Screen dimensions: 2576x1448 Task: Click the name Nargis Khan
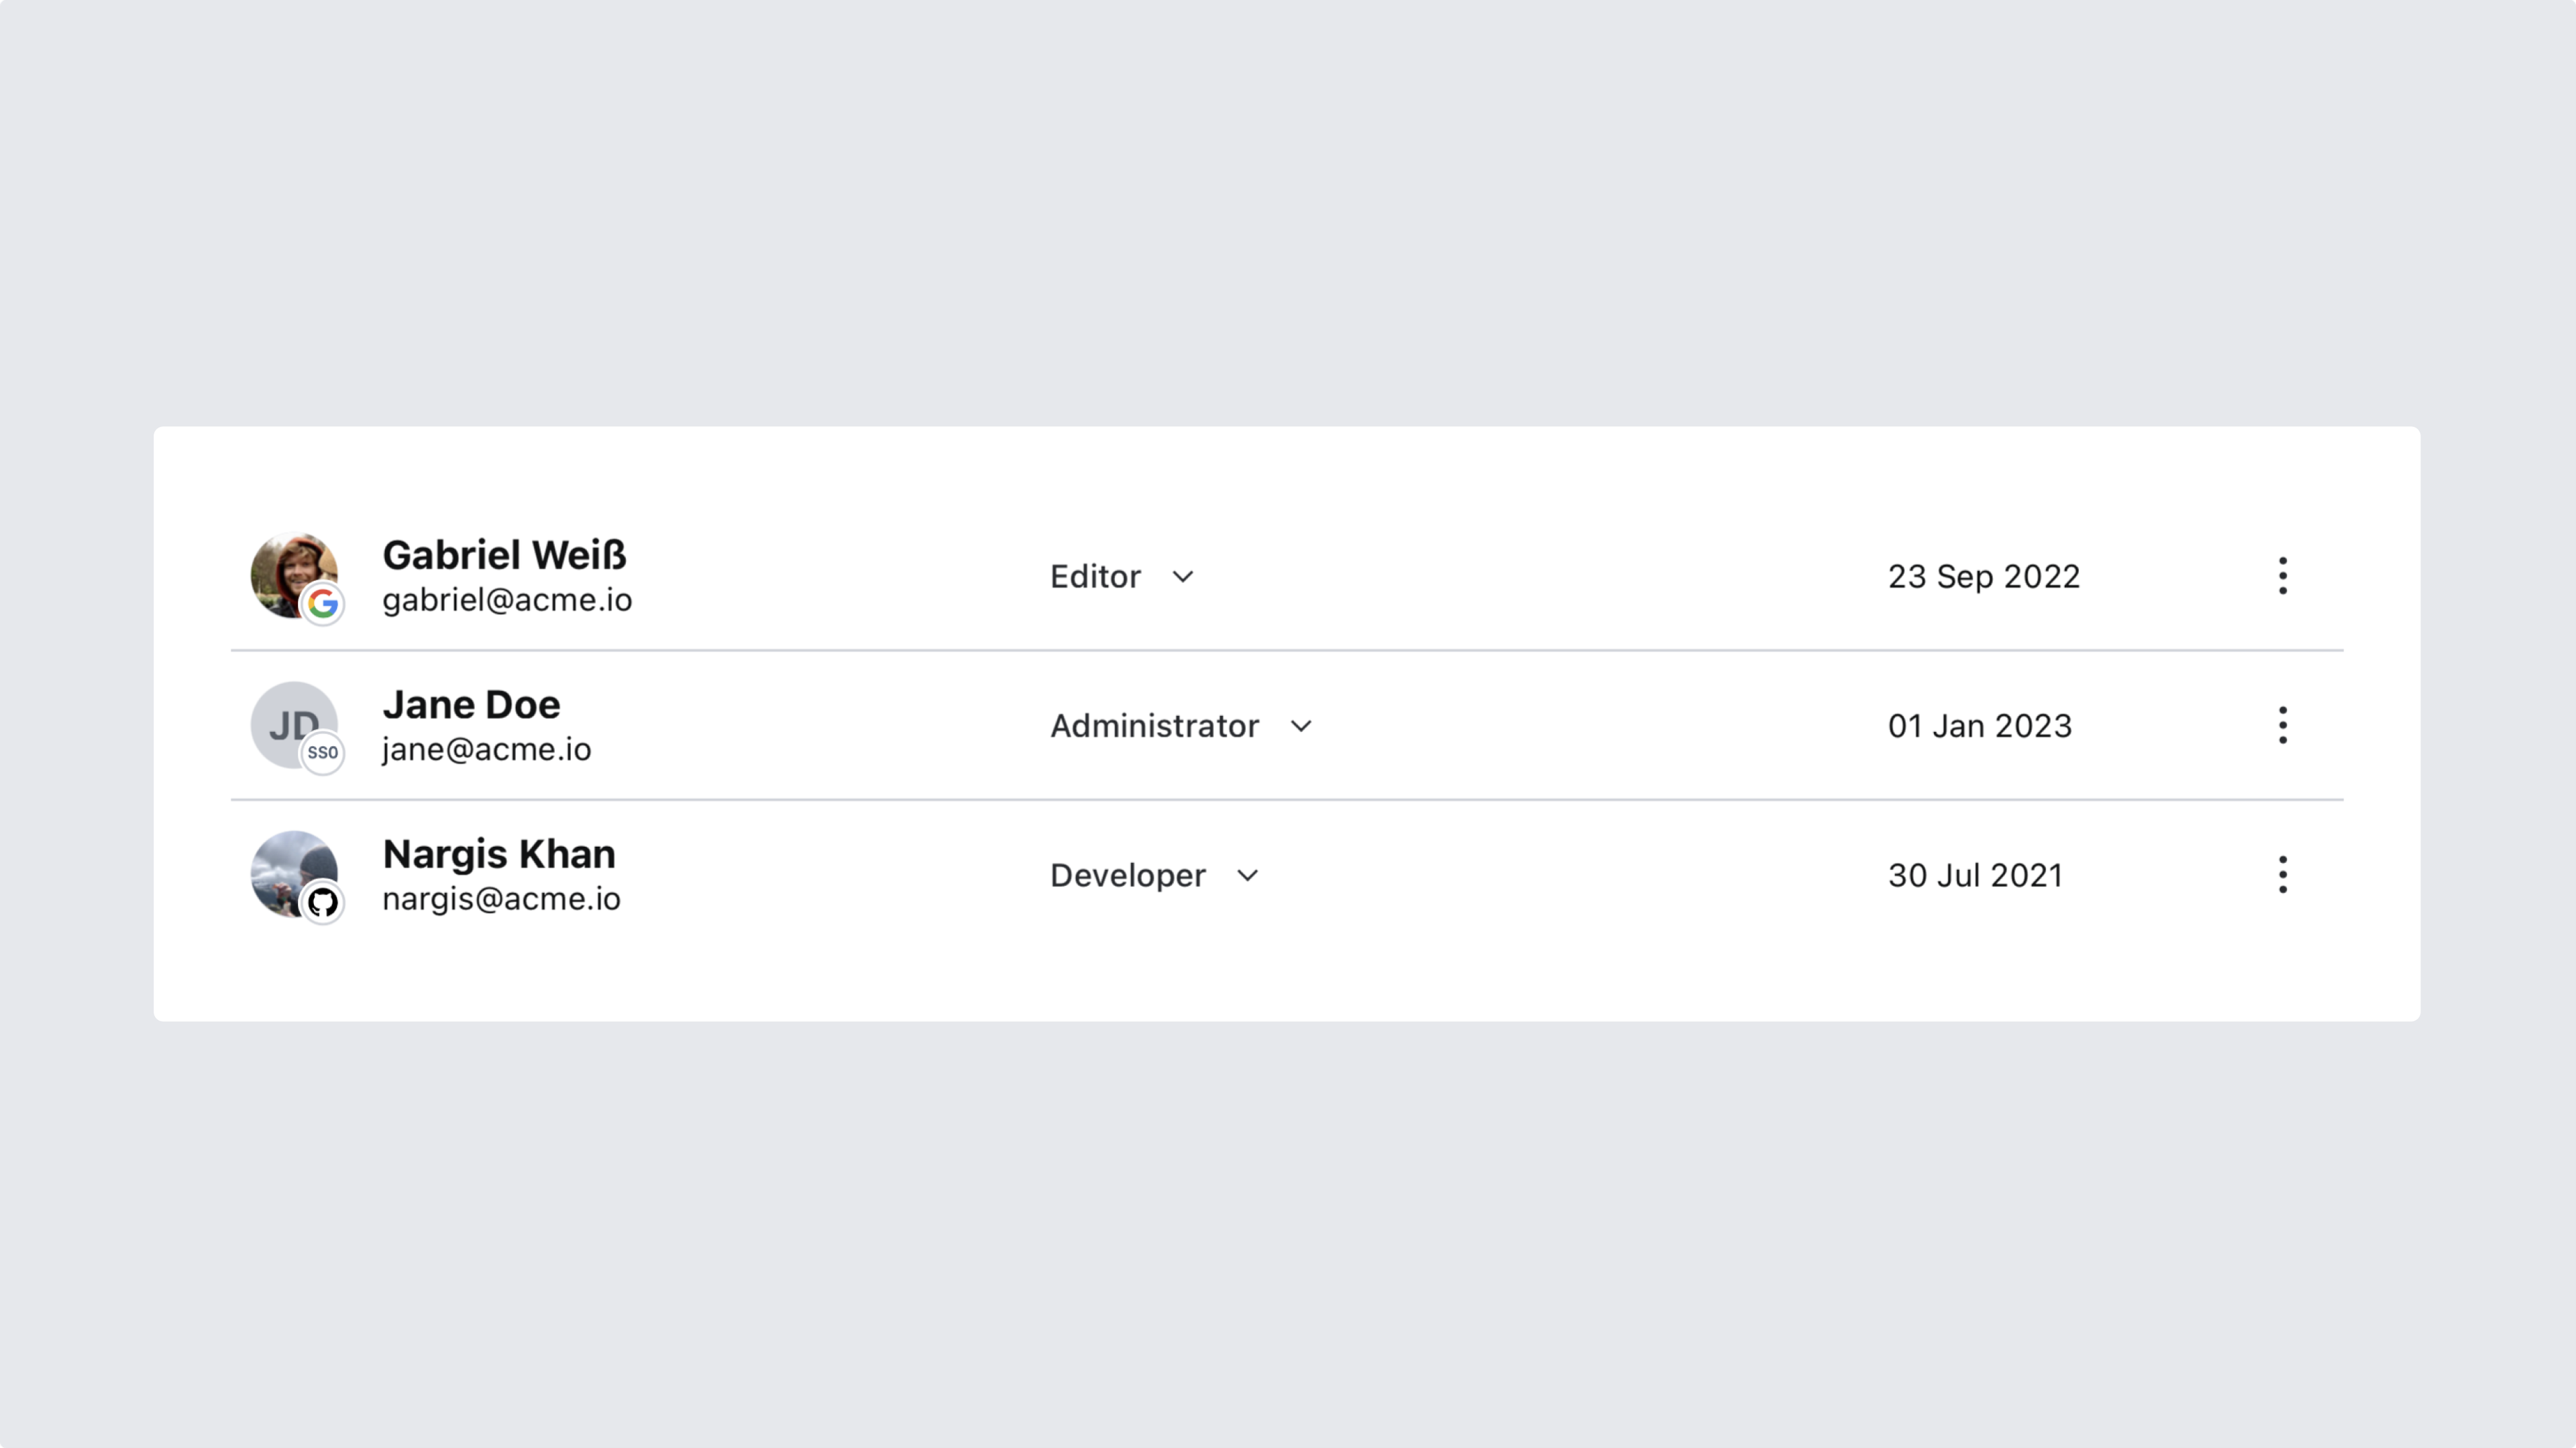(499, 854)
